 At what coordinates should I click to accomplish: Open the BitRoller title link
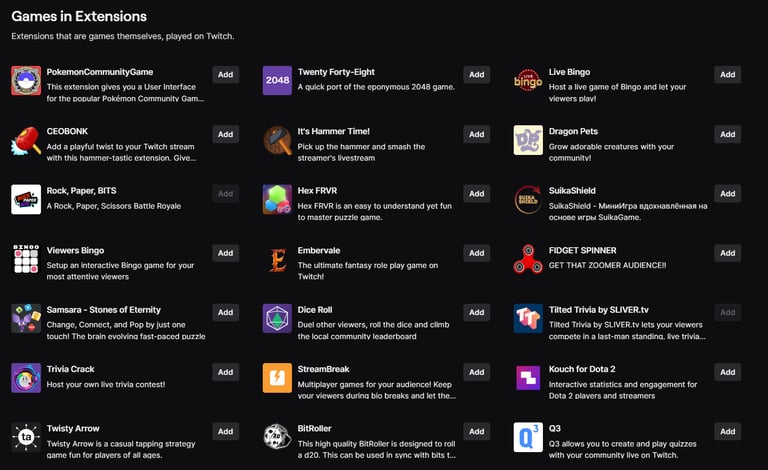(314, 428)
